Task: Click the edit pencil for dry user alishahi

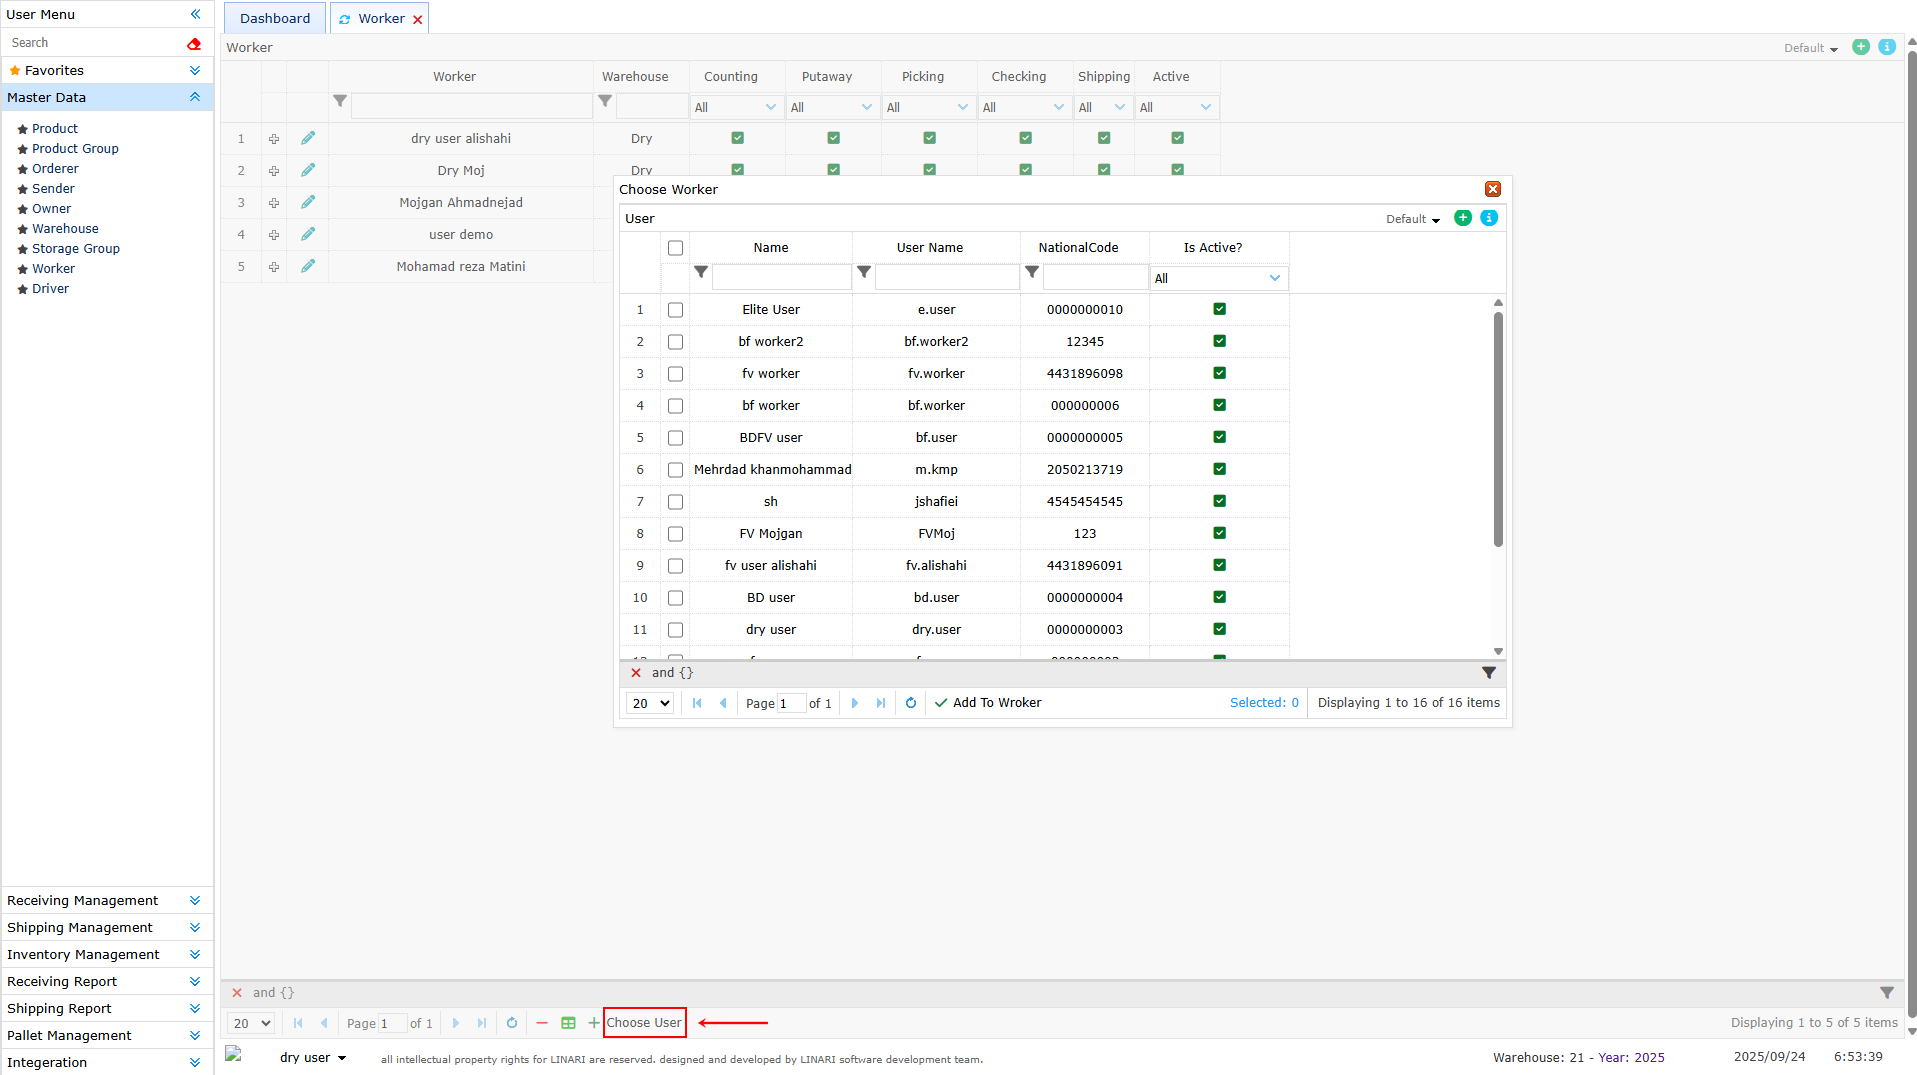Action: click(308, 138)
